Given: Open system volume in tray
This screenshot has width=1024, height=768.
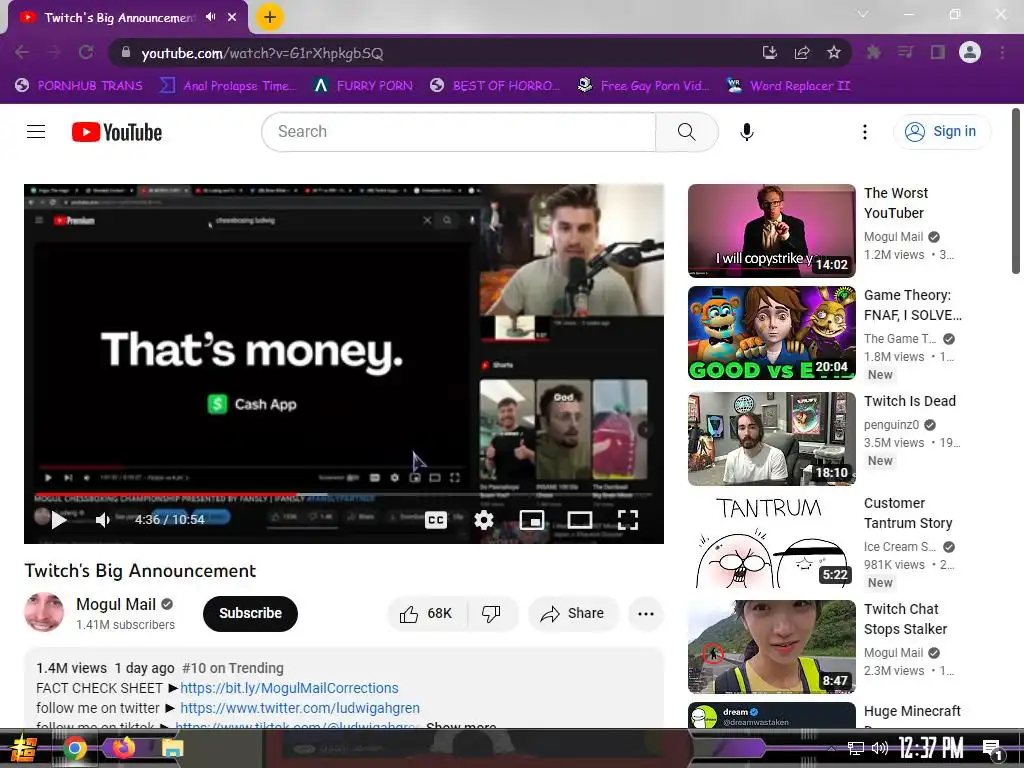Looking at the screenshot, I should 880,748.
